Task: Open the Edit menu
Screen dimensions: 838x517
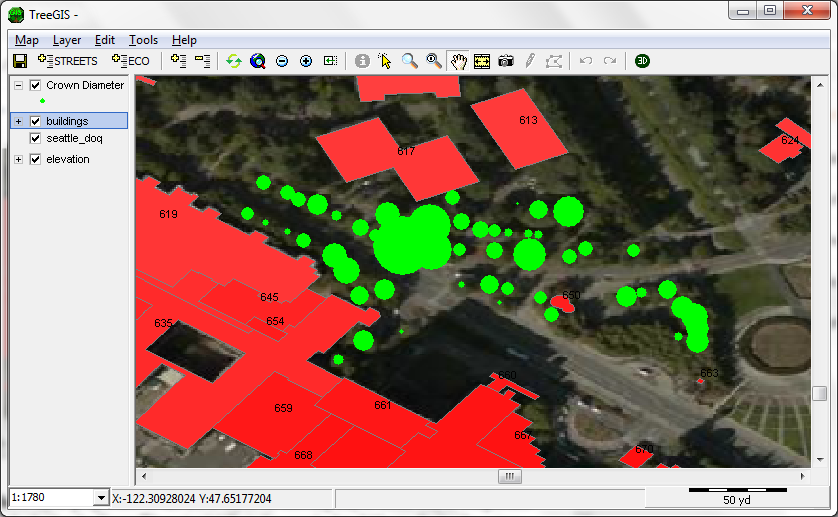Action: [x=105, y=40]
